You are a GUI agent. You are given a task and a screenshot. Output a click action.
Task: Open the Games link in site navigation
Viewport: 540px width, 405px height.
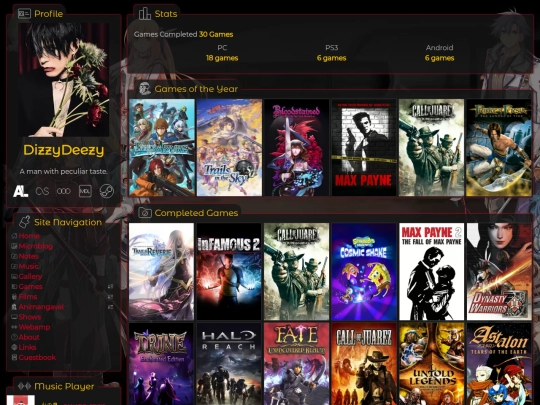tap(31, 287)
